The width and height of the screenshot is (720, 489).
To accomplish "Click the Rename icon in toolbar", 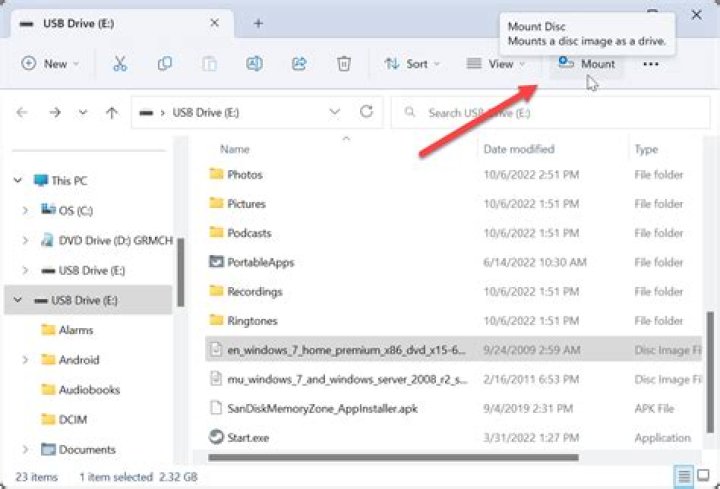I will [254, 64].
